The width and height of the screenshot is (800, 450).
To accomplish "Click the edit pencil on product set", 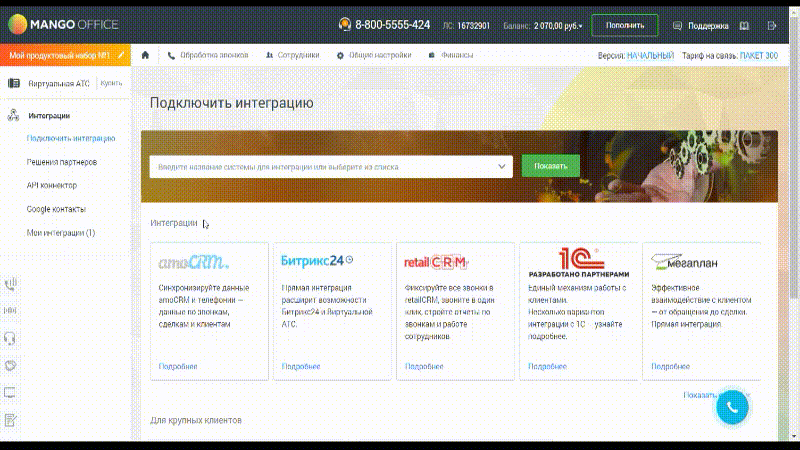I will tap(121, 55).
